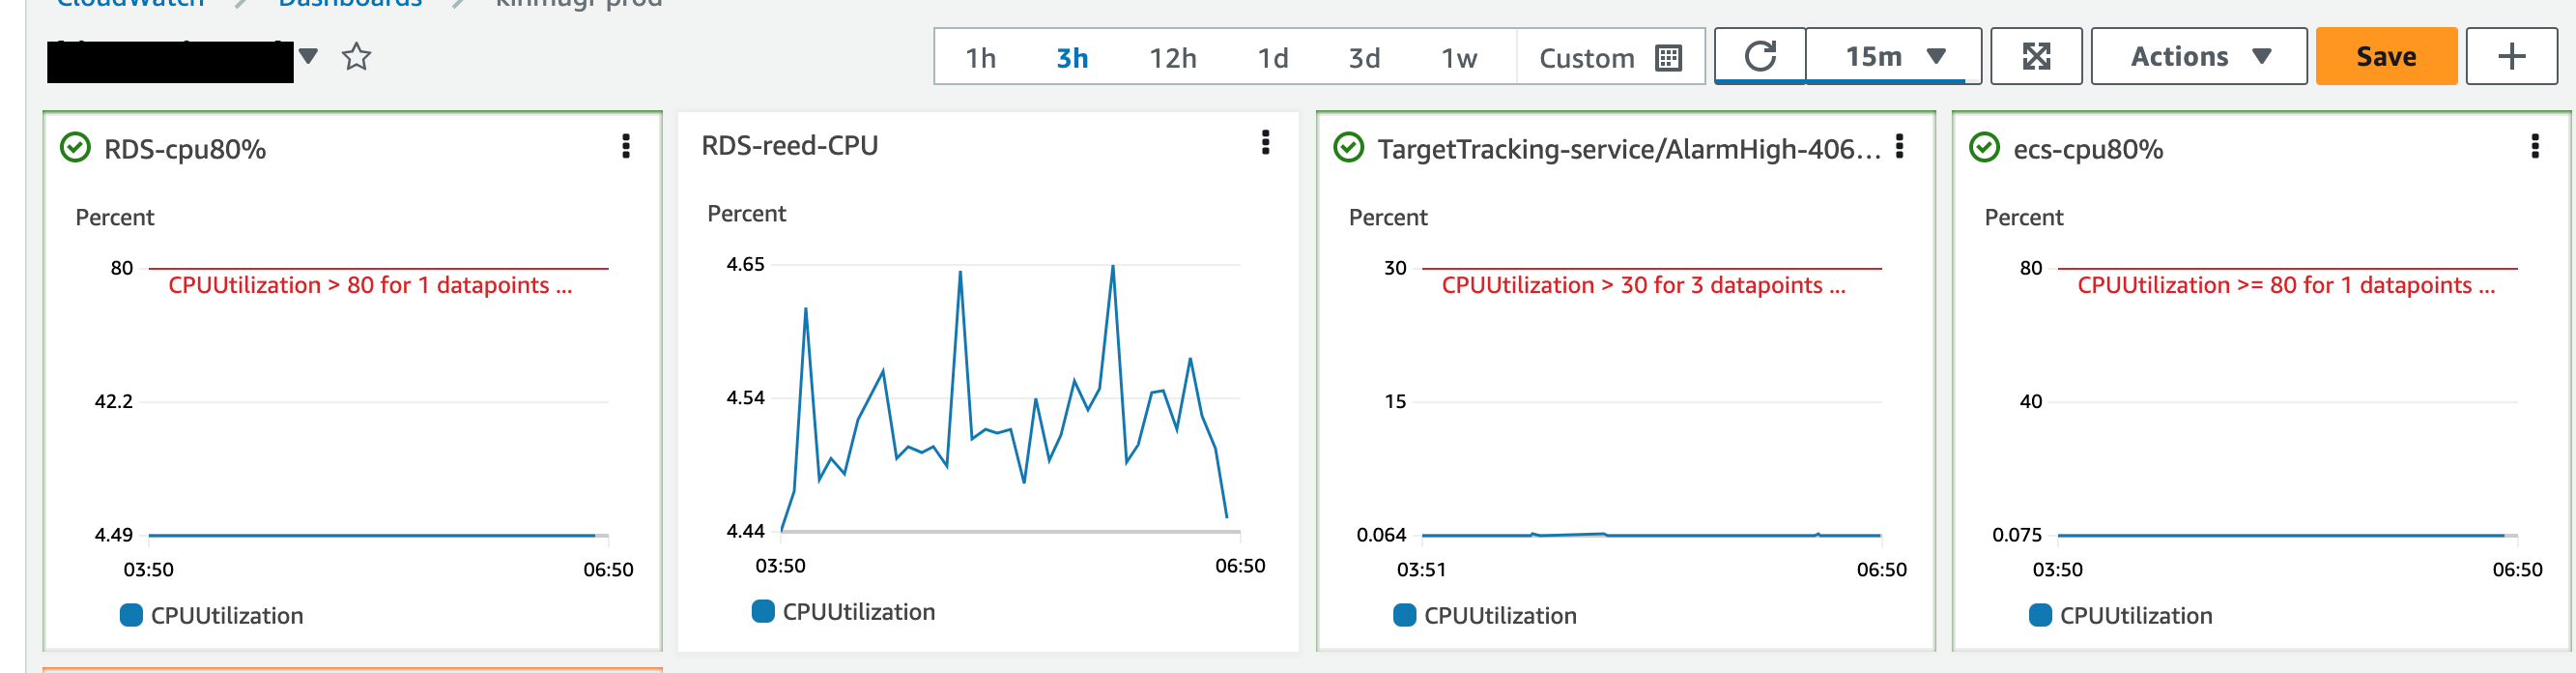Open the 15m auto-refresh interval dropdown
The image size is (2576, 673).
tap(1894, 56)
